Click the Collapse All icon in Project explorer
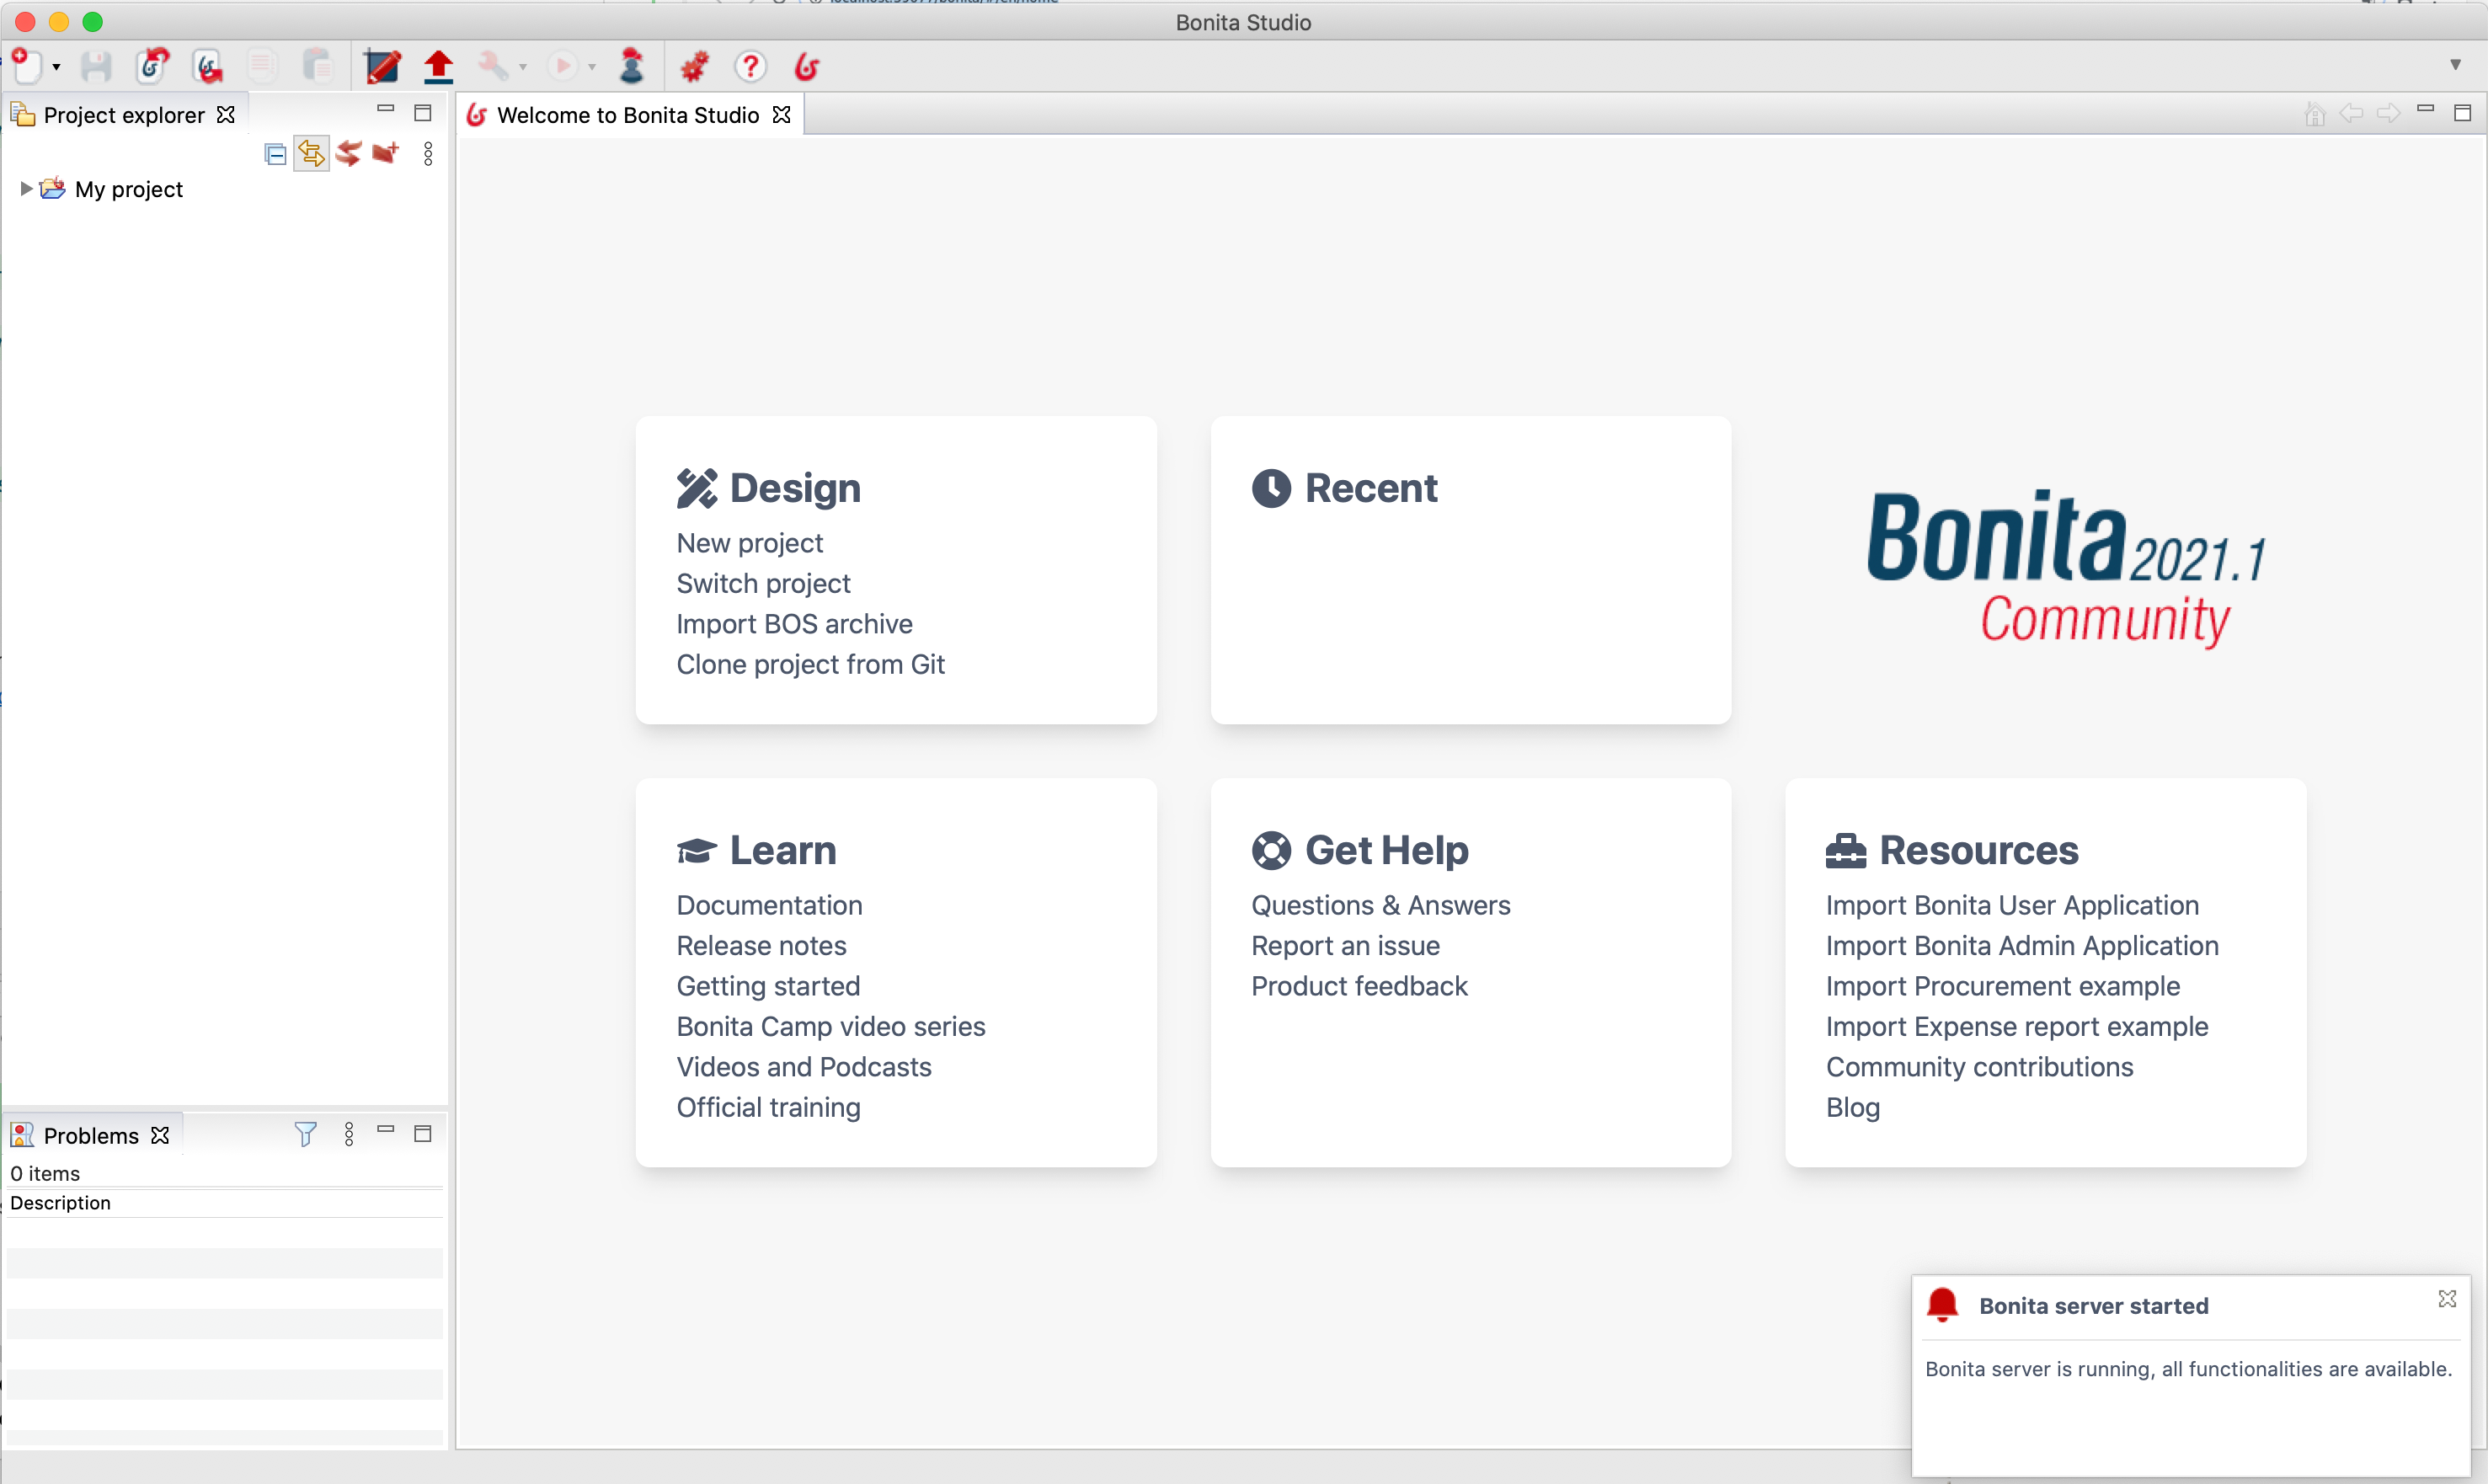The image size is (2488, 1484). point(275,154)
